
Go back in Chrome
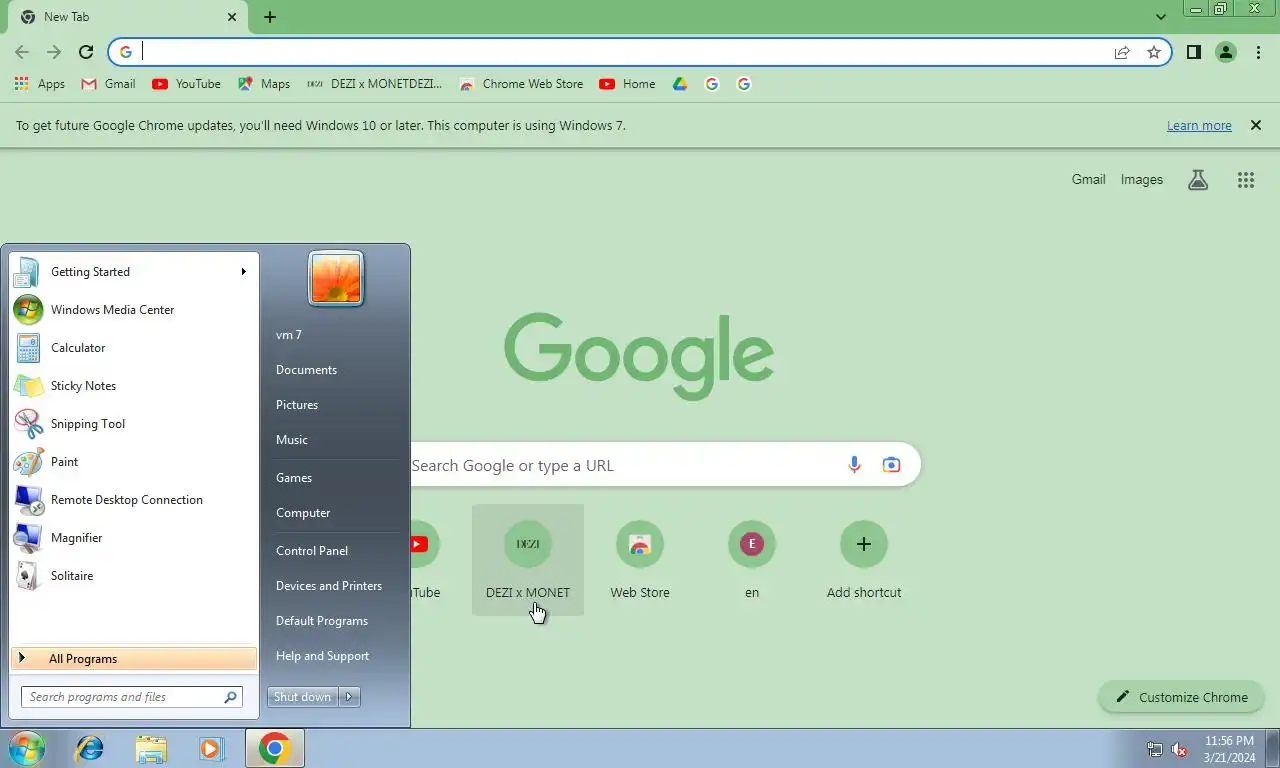pos(22,52)
